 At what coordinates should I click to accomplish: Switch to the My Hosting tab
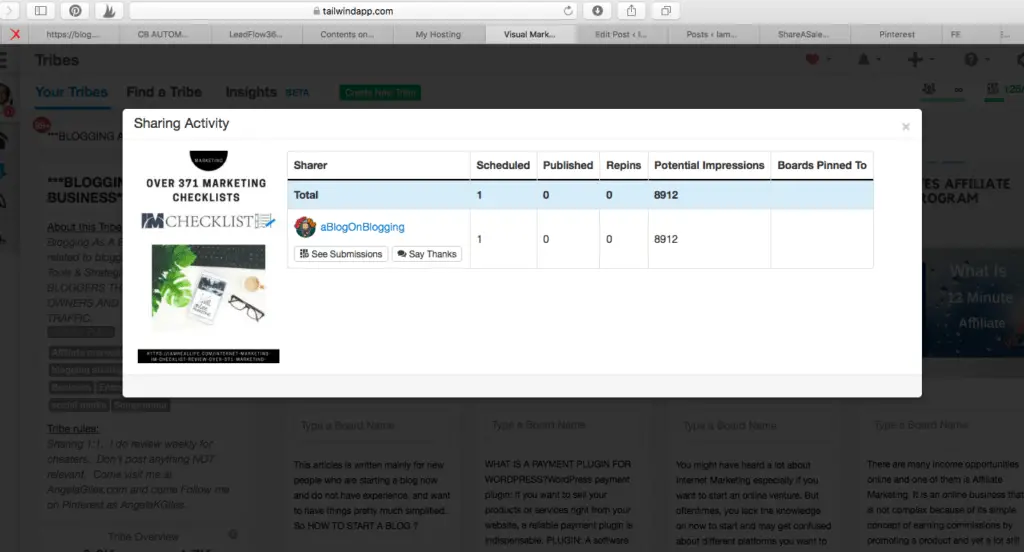coord(438,34)
